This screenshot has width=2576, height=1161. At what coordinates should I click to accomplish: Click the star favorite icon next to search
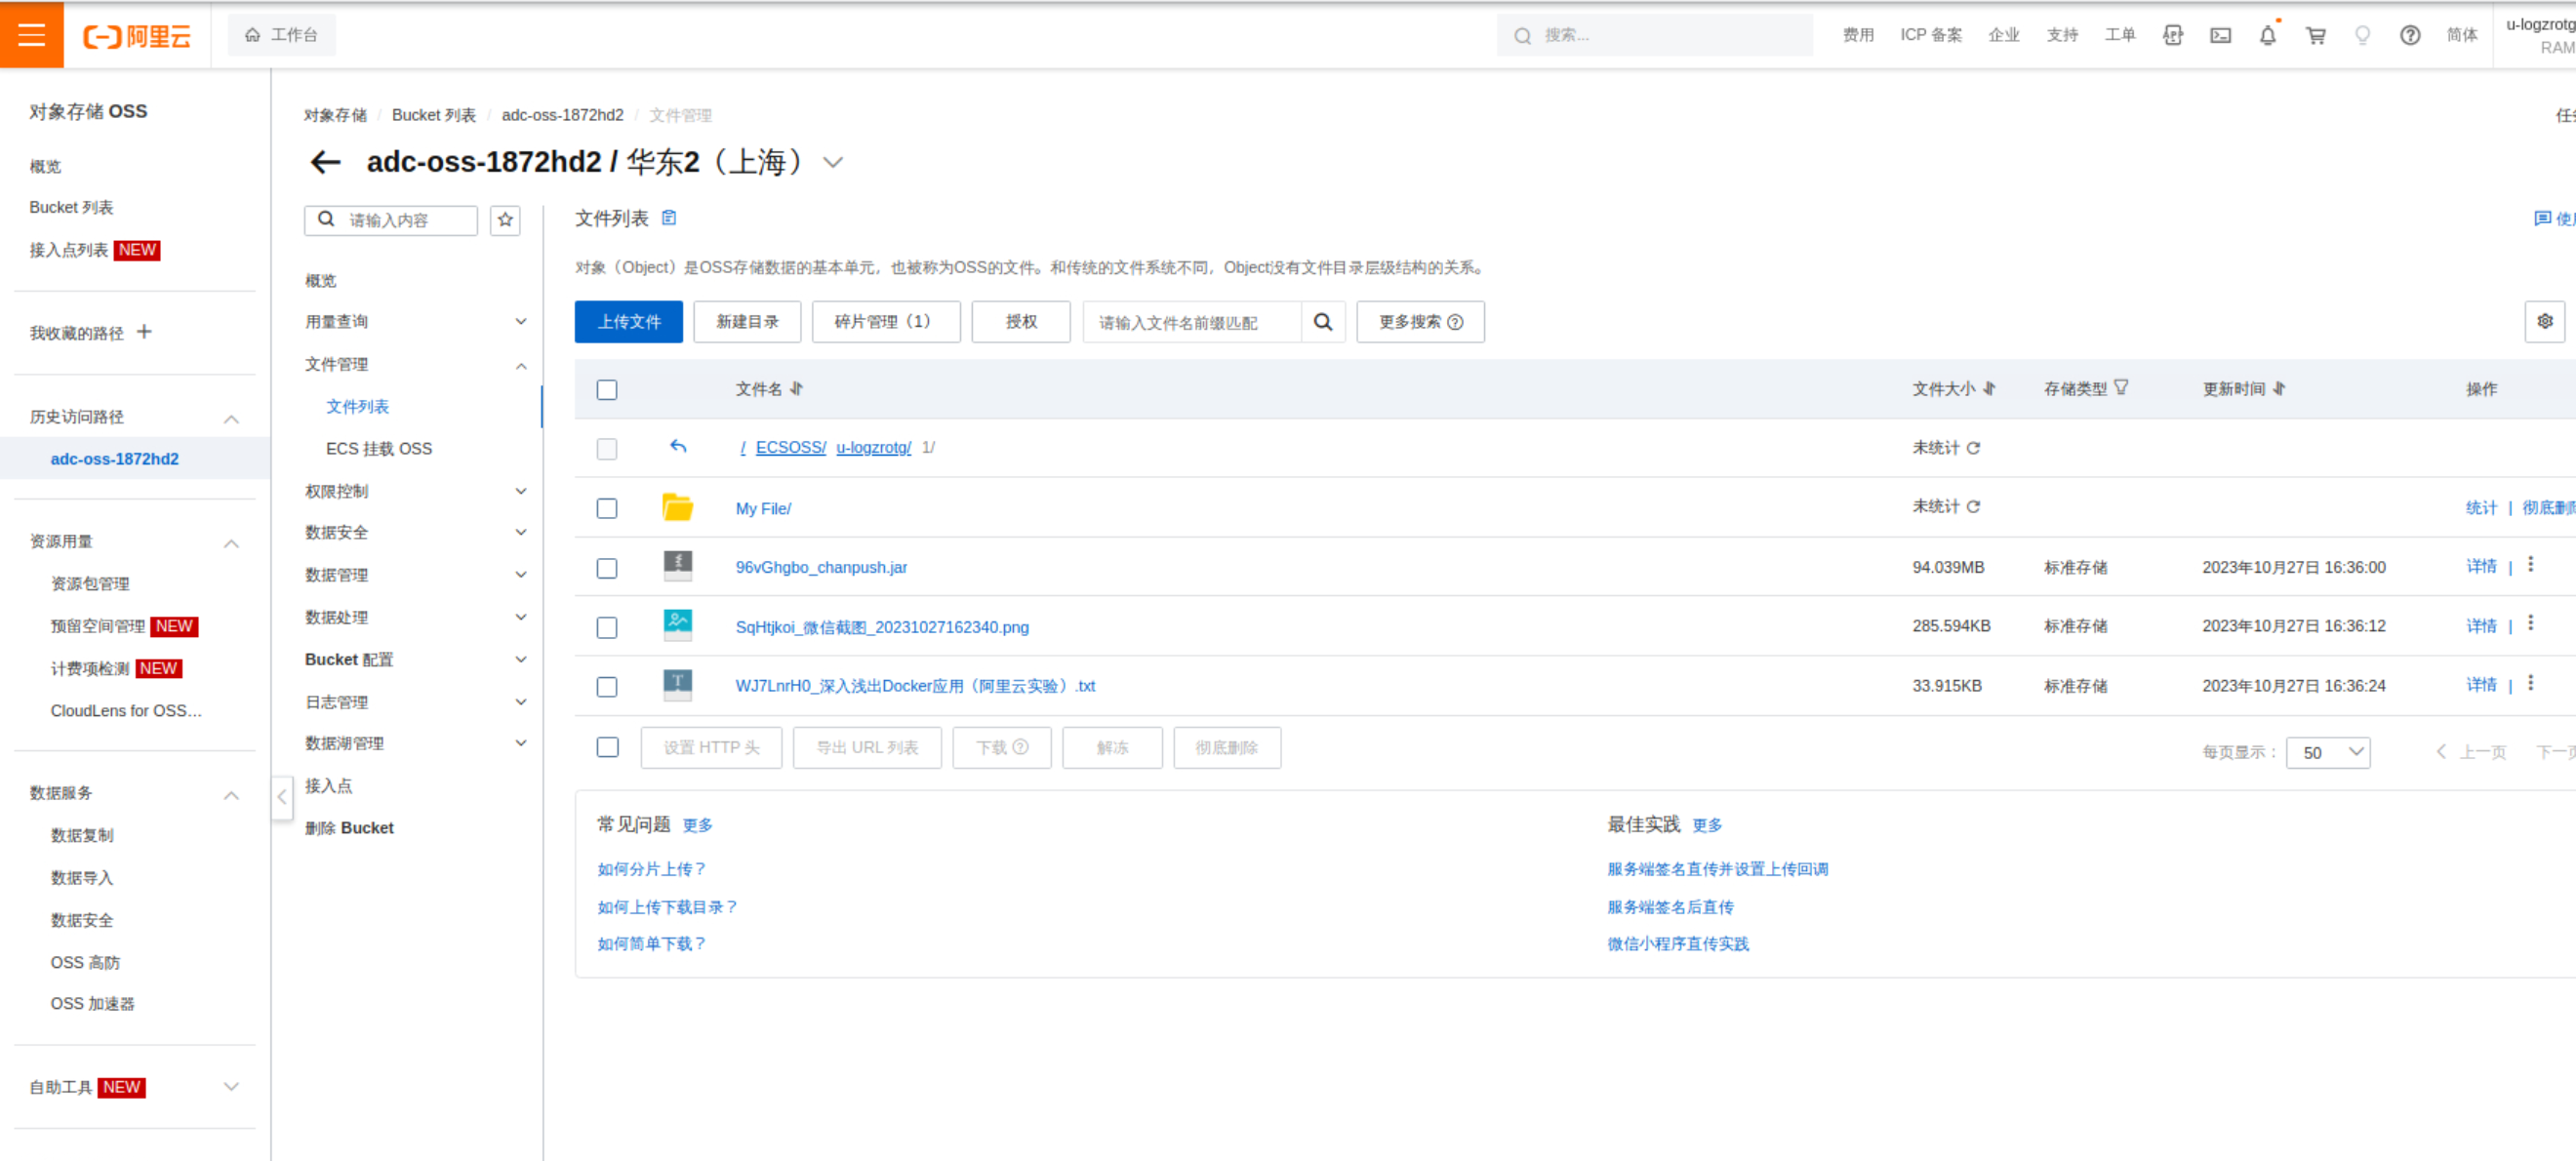[x=505, y=220]
